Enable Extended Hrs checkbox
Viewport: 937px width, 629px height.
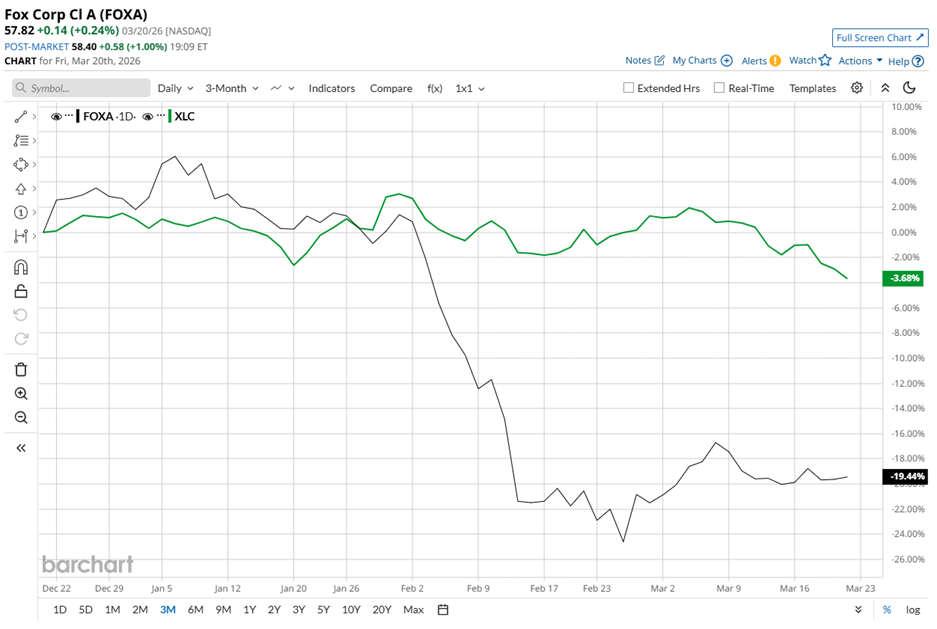coord(628,88)
